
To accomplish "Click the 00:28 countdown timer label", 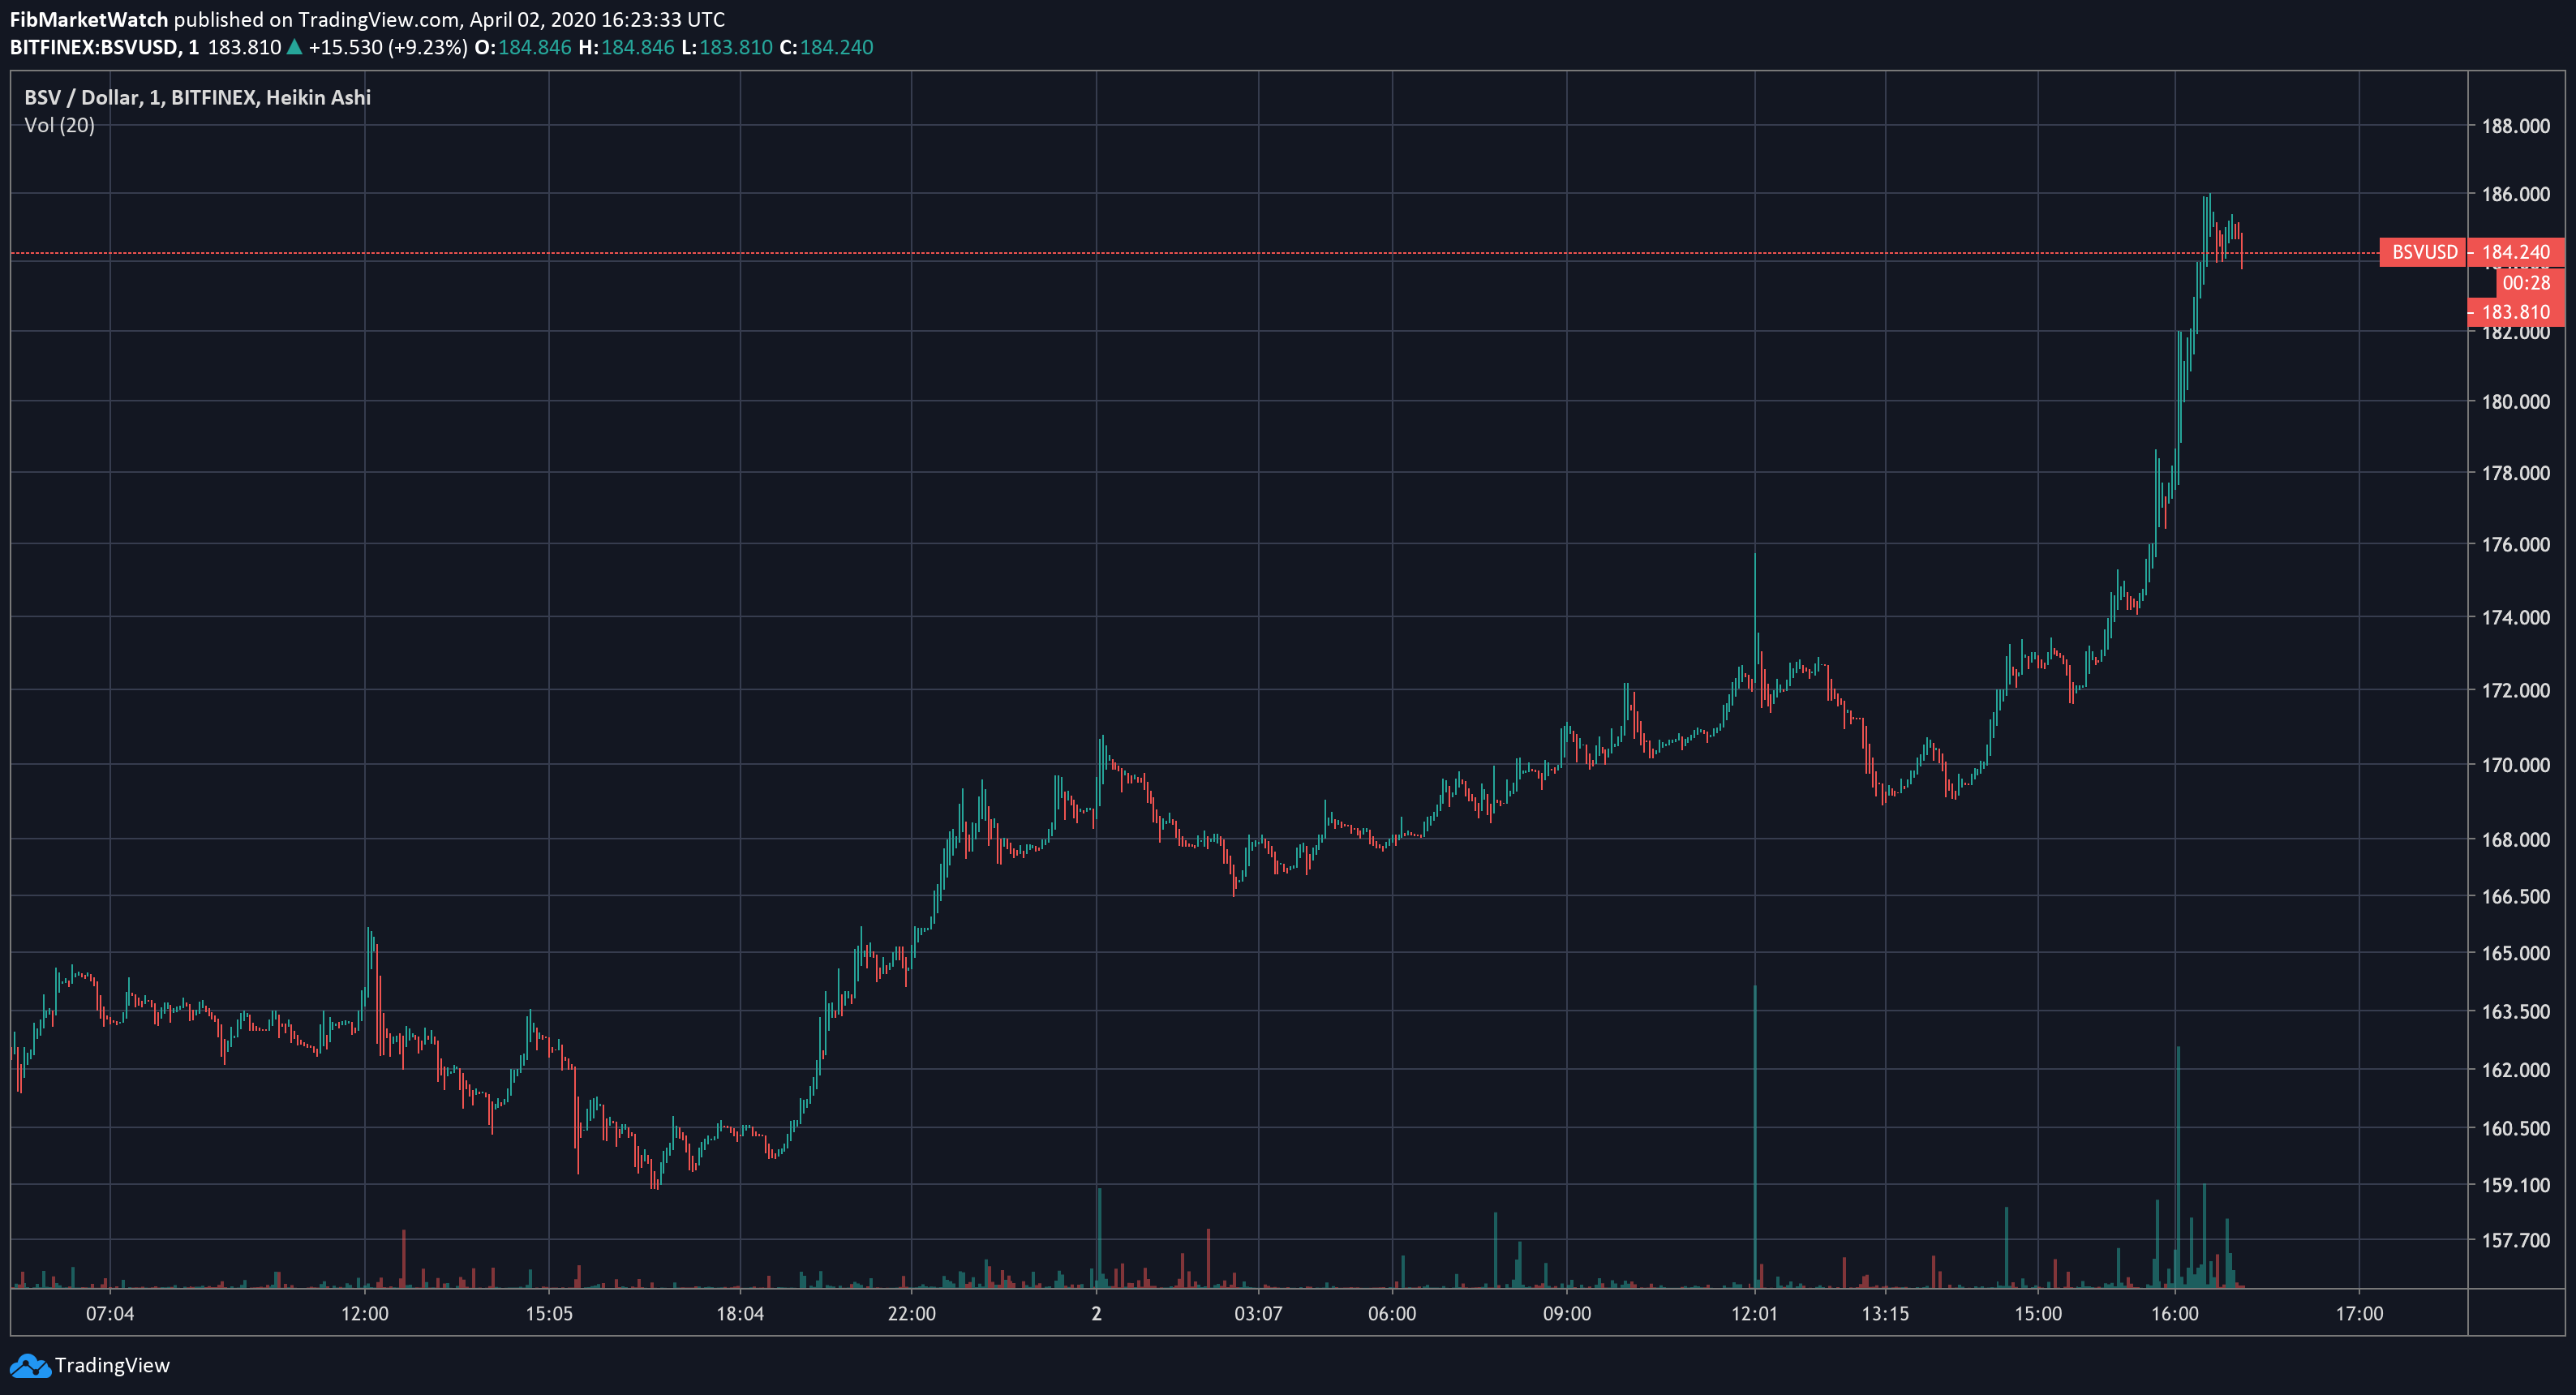I will tap(2530, 283).
